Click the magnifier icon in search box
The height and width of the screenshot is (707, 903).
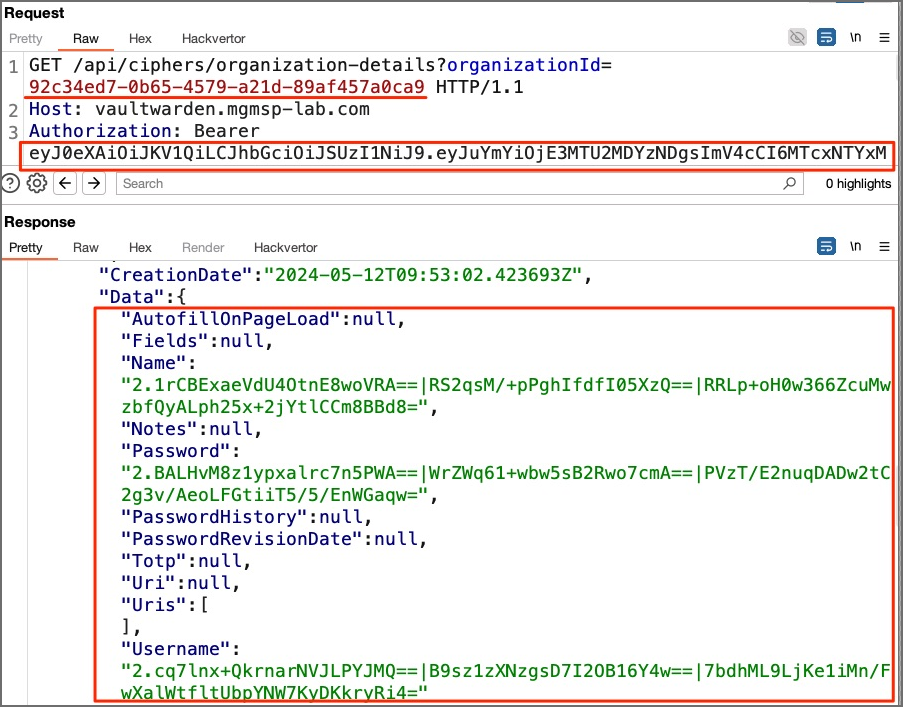point(790,183)
